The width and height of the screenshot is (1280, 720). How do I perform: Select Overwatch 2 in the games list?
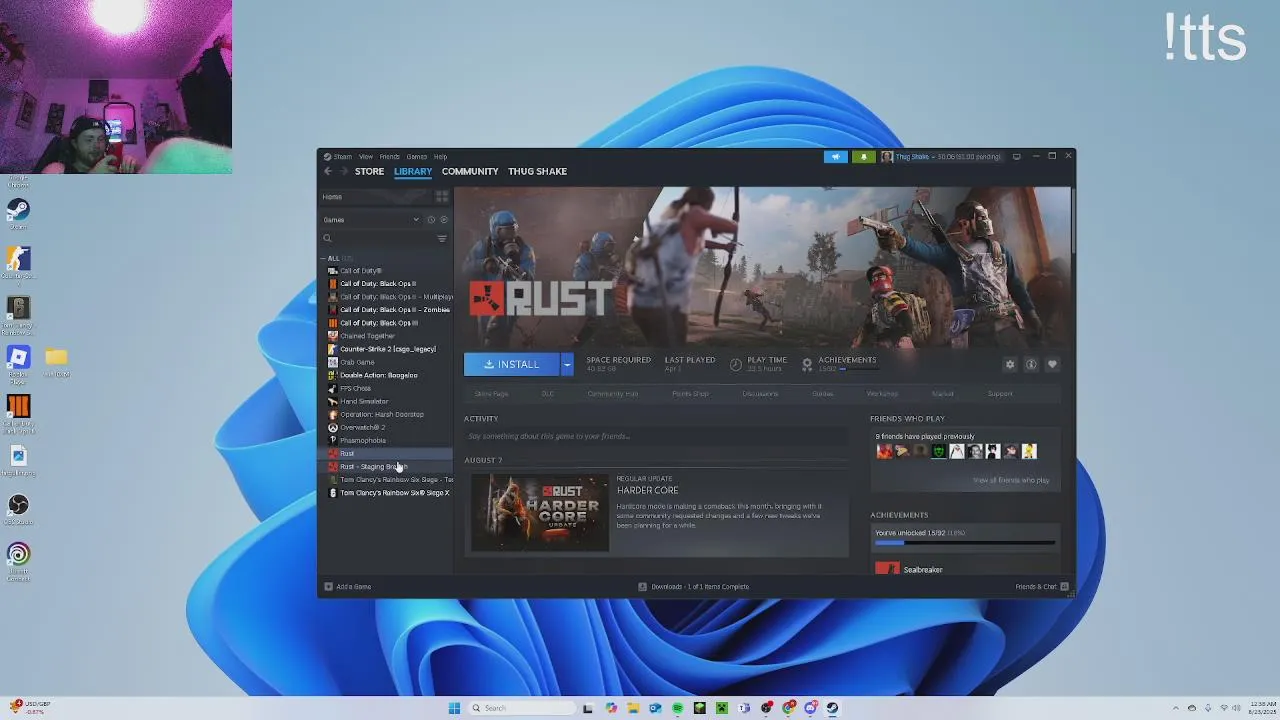tap(387, 427)
